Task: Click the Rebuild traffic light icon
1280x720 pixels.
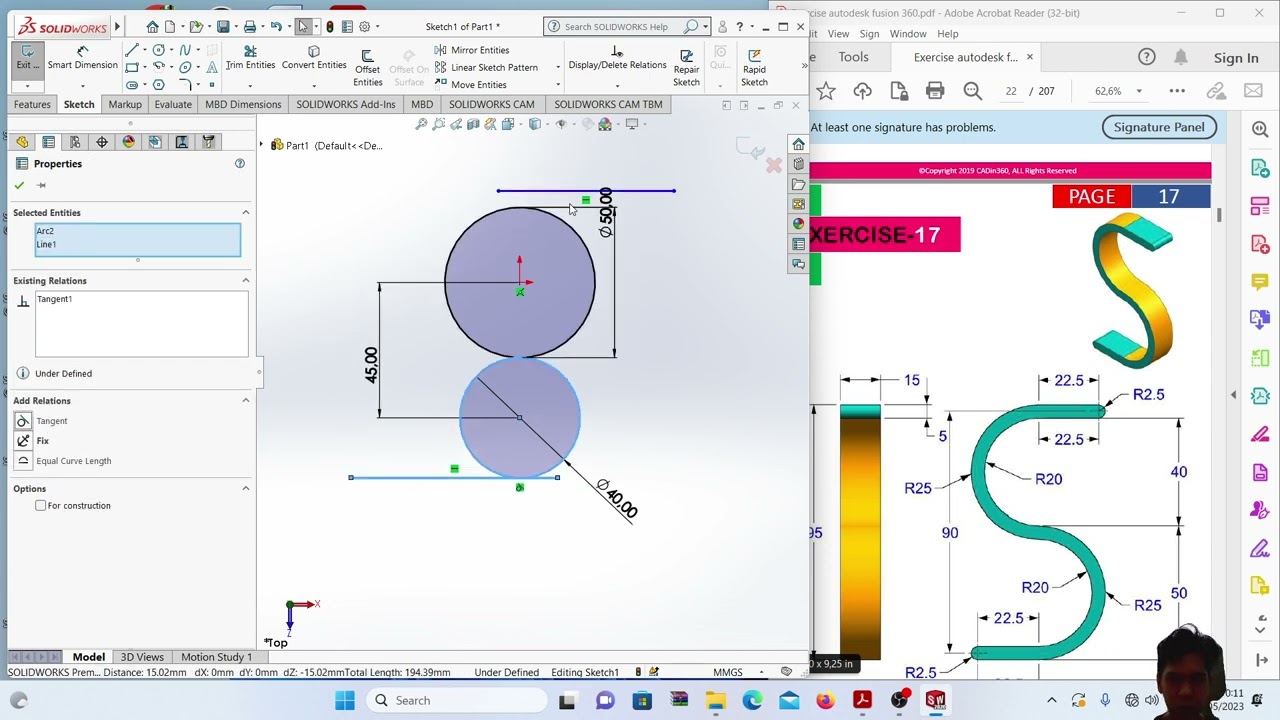Action: (x=328, y=26)
